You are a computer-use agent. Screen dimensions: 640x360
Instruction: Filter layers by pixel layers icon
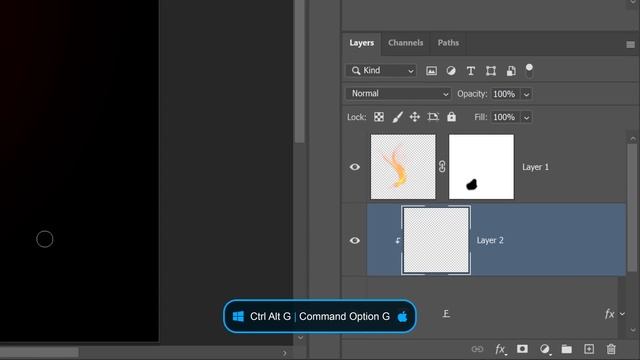pyautogui.click(x=431, y=71)
